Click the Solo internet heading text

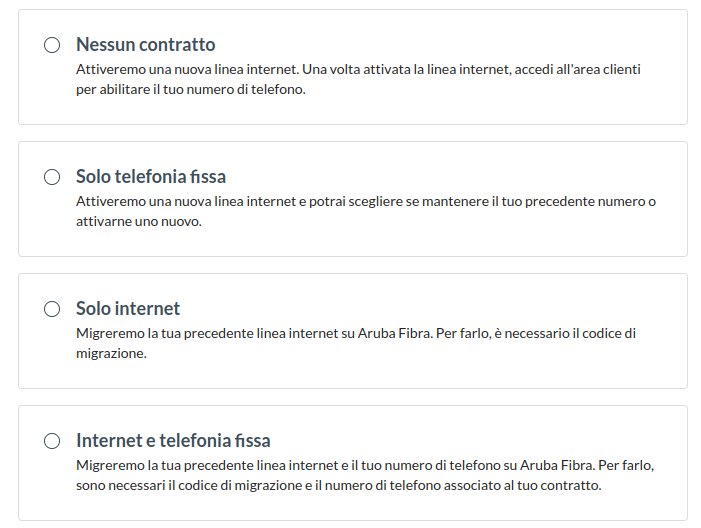pyautogui.click(x=128, y=309)
